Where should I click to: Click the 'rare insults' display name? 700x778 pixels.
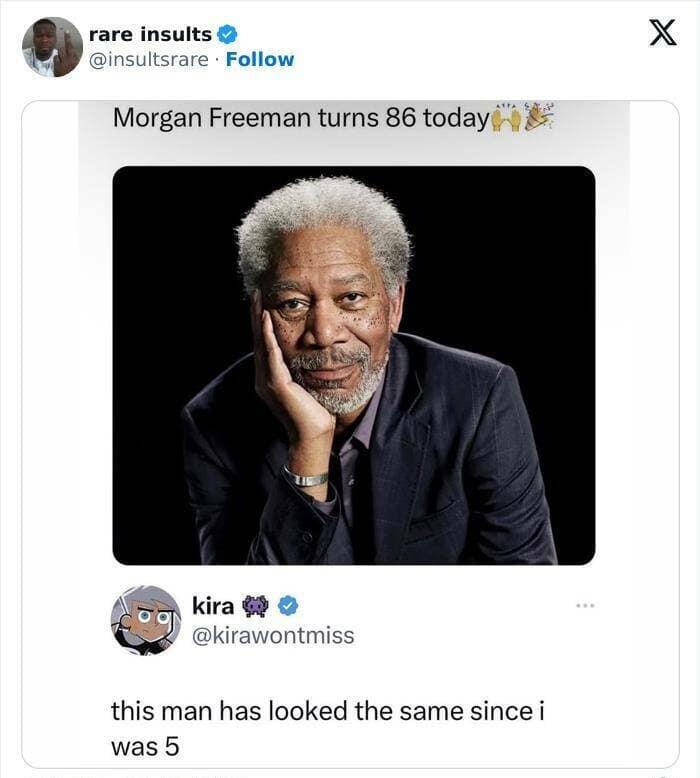(x=150, y=35)
